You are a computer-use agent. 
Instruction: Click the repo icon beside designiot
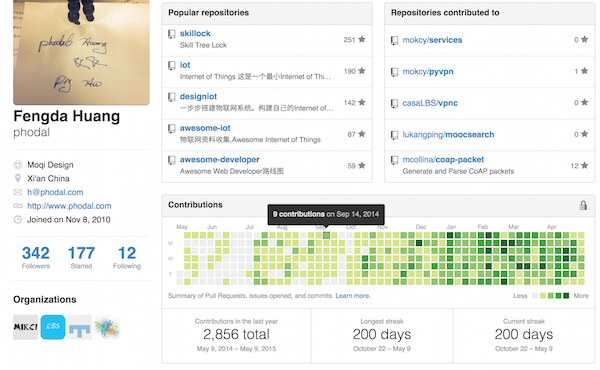coord(172,97)
